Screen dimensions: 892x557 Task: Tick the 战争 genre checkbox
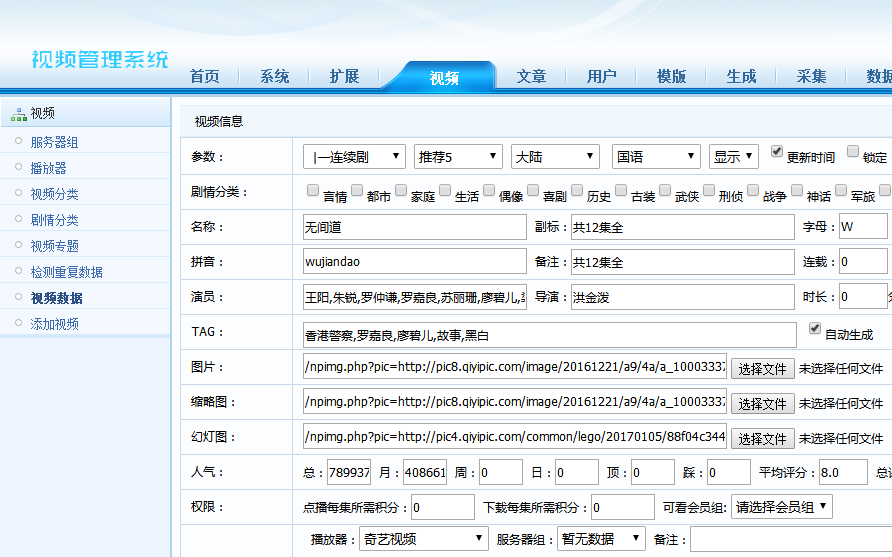coord(753,190)
